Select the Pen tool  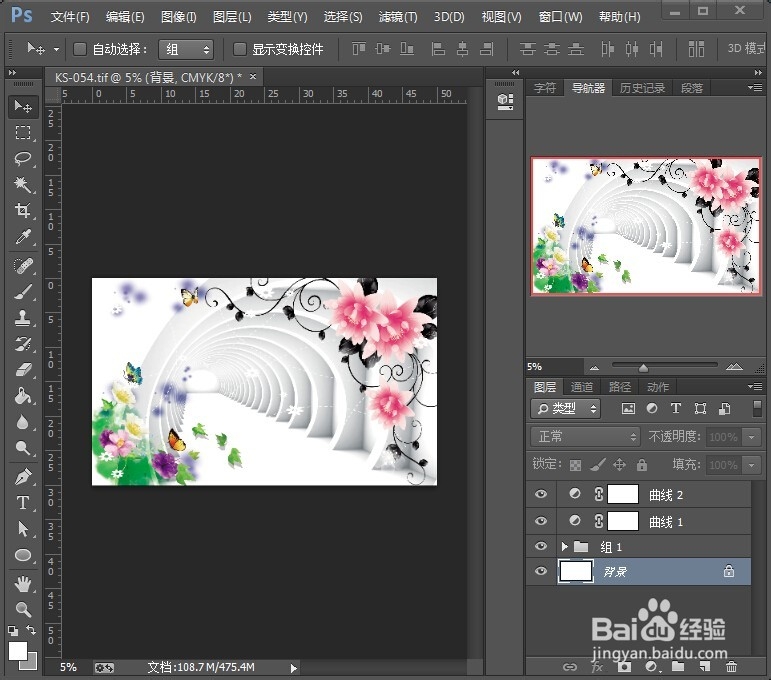coord(23,477)
